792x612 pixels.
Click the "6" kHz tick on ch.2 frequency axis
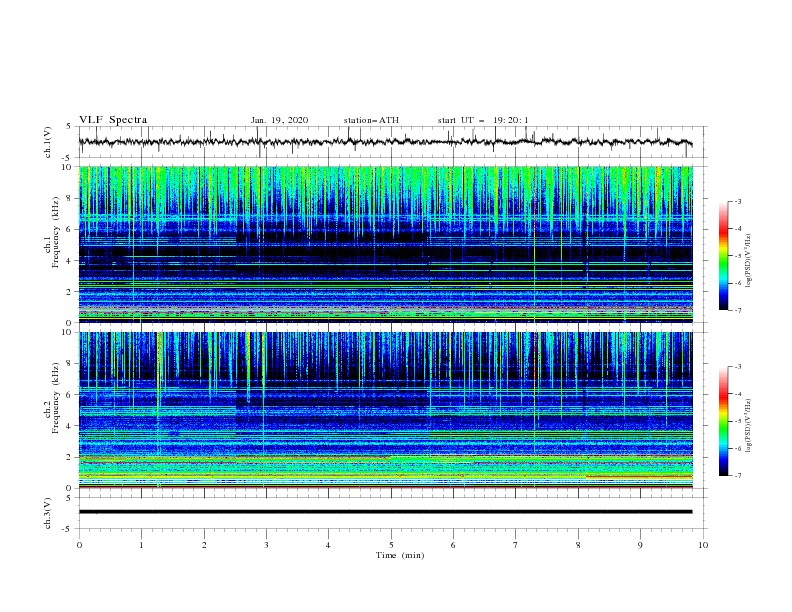[70, 395]
